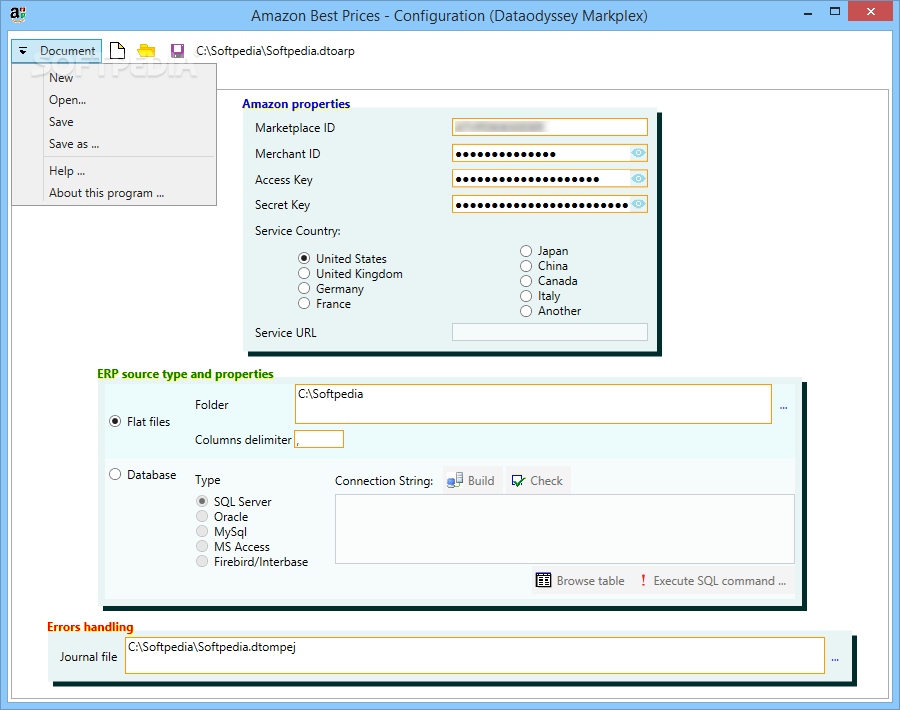The image size is (900, 710).
Task: Click the Amazon properties heading
Action: click(296, 104)
